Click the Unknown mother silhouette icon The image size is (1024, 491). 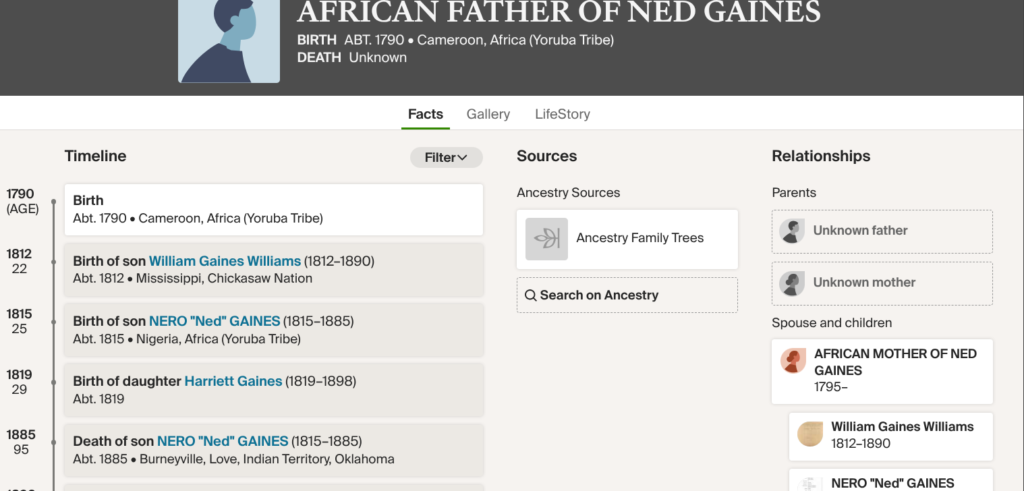pyautogui.click(x=793, y=283)
